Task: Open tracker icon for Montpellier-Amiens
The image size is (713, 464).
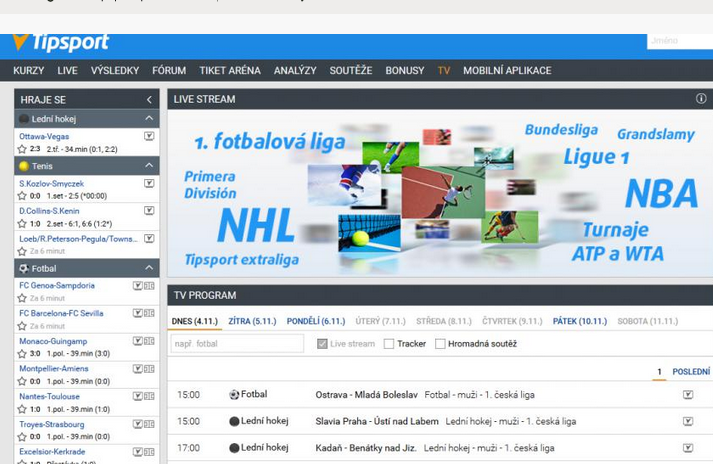Action: 149,368
